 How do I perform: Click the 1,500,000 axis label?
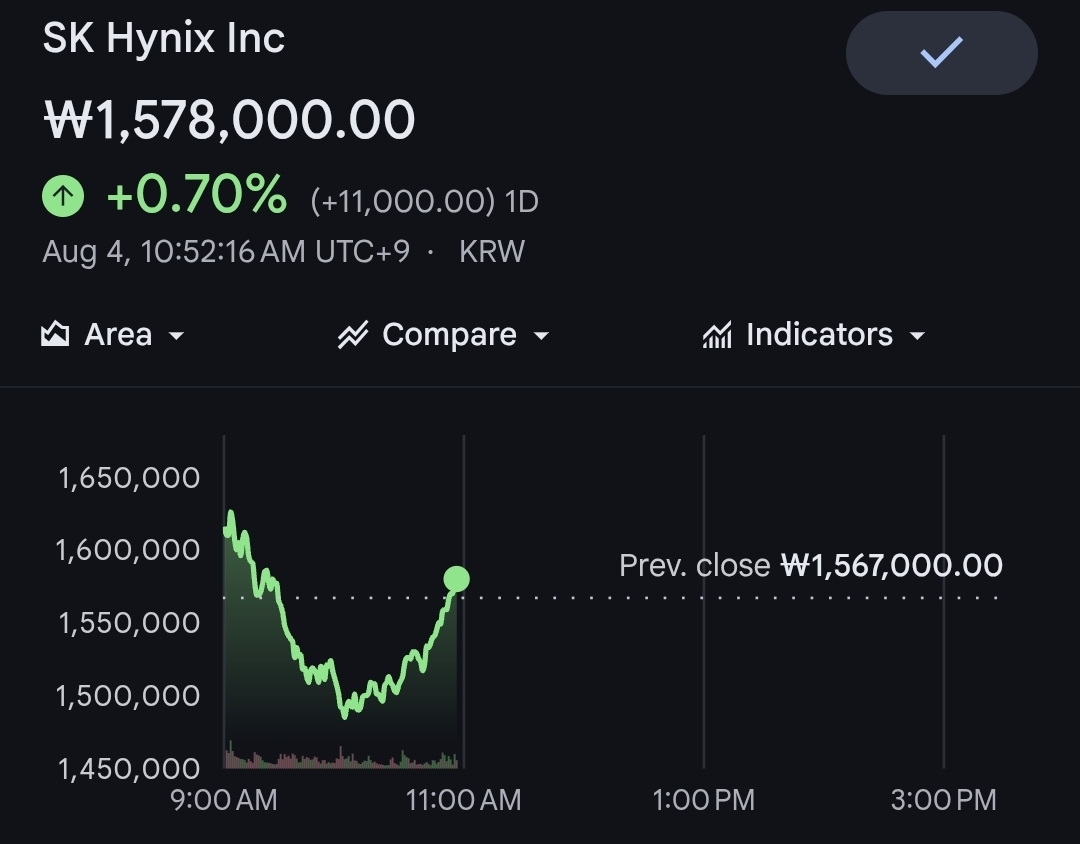click(128, 696)
